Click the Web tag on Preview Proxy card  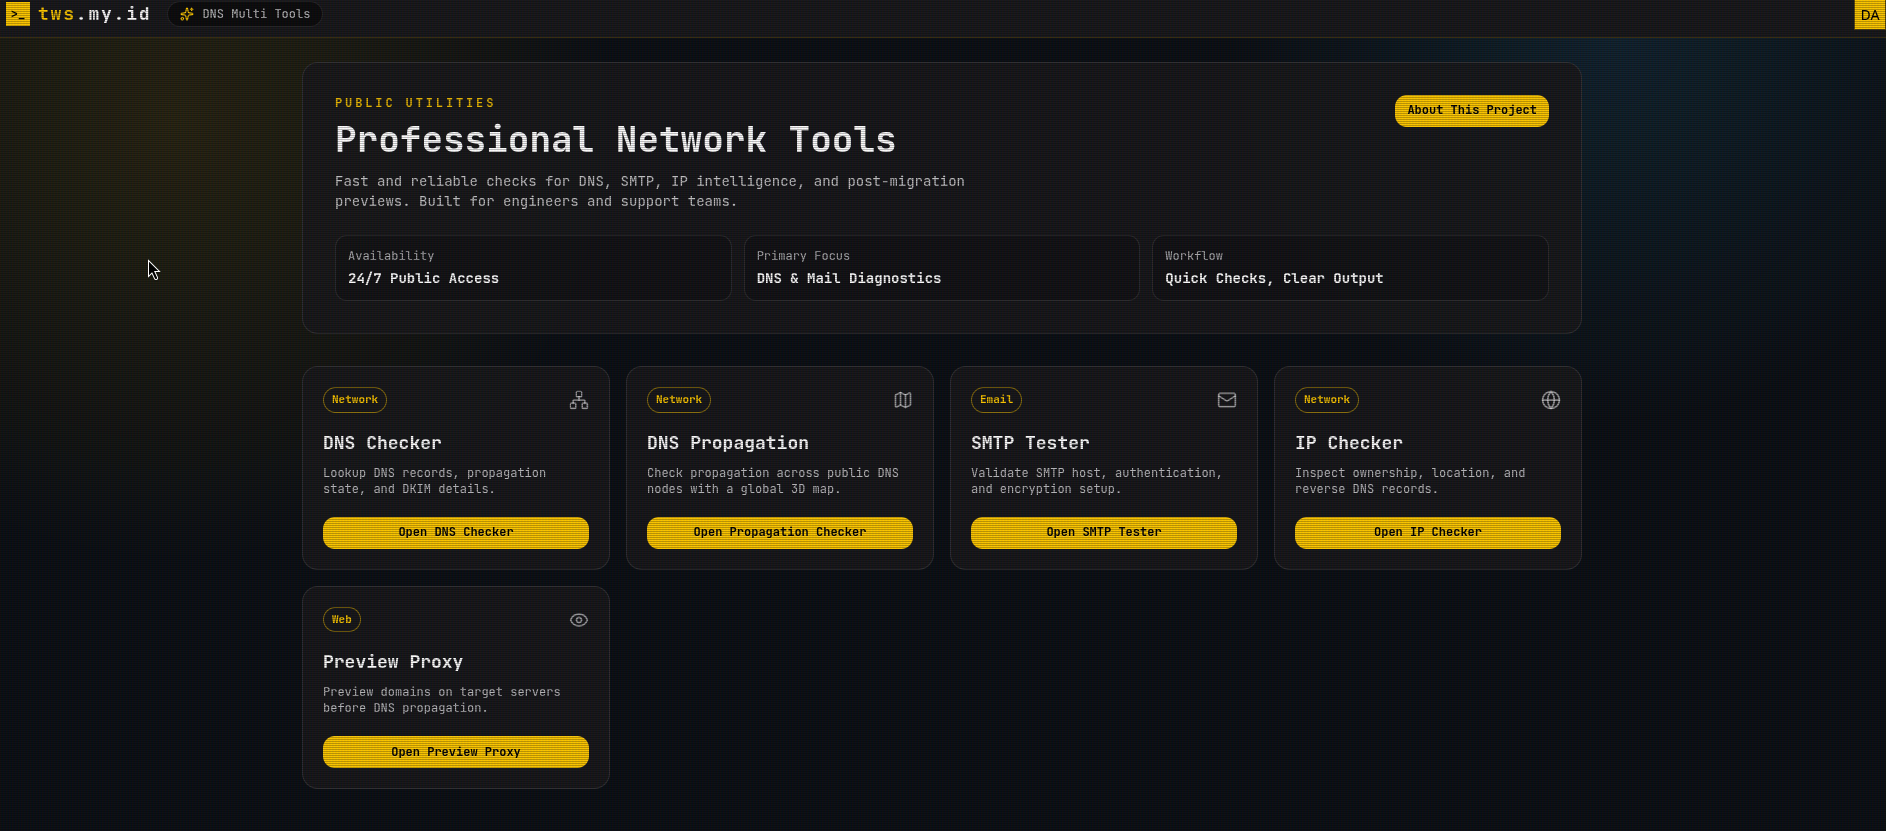342,620
